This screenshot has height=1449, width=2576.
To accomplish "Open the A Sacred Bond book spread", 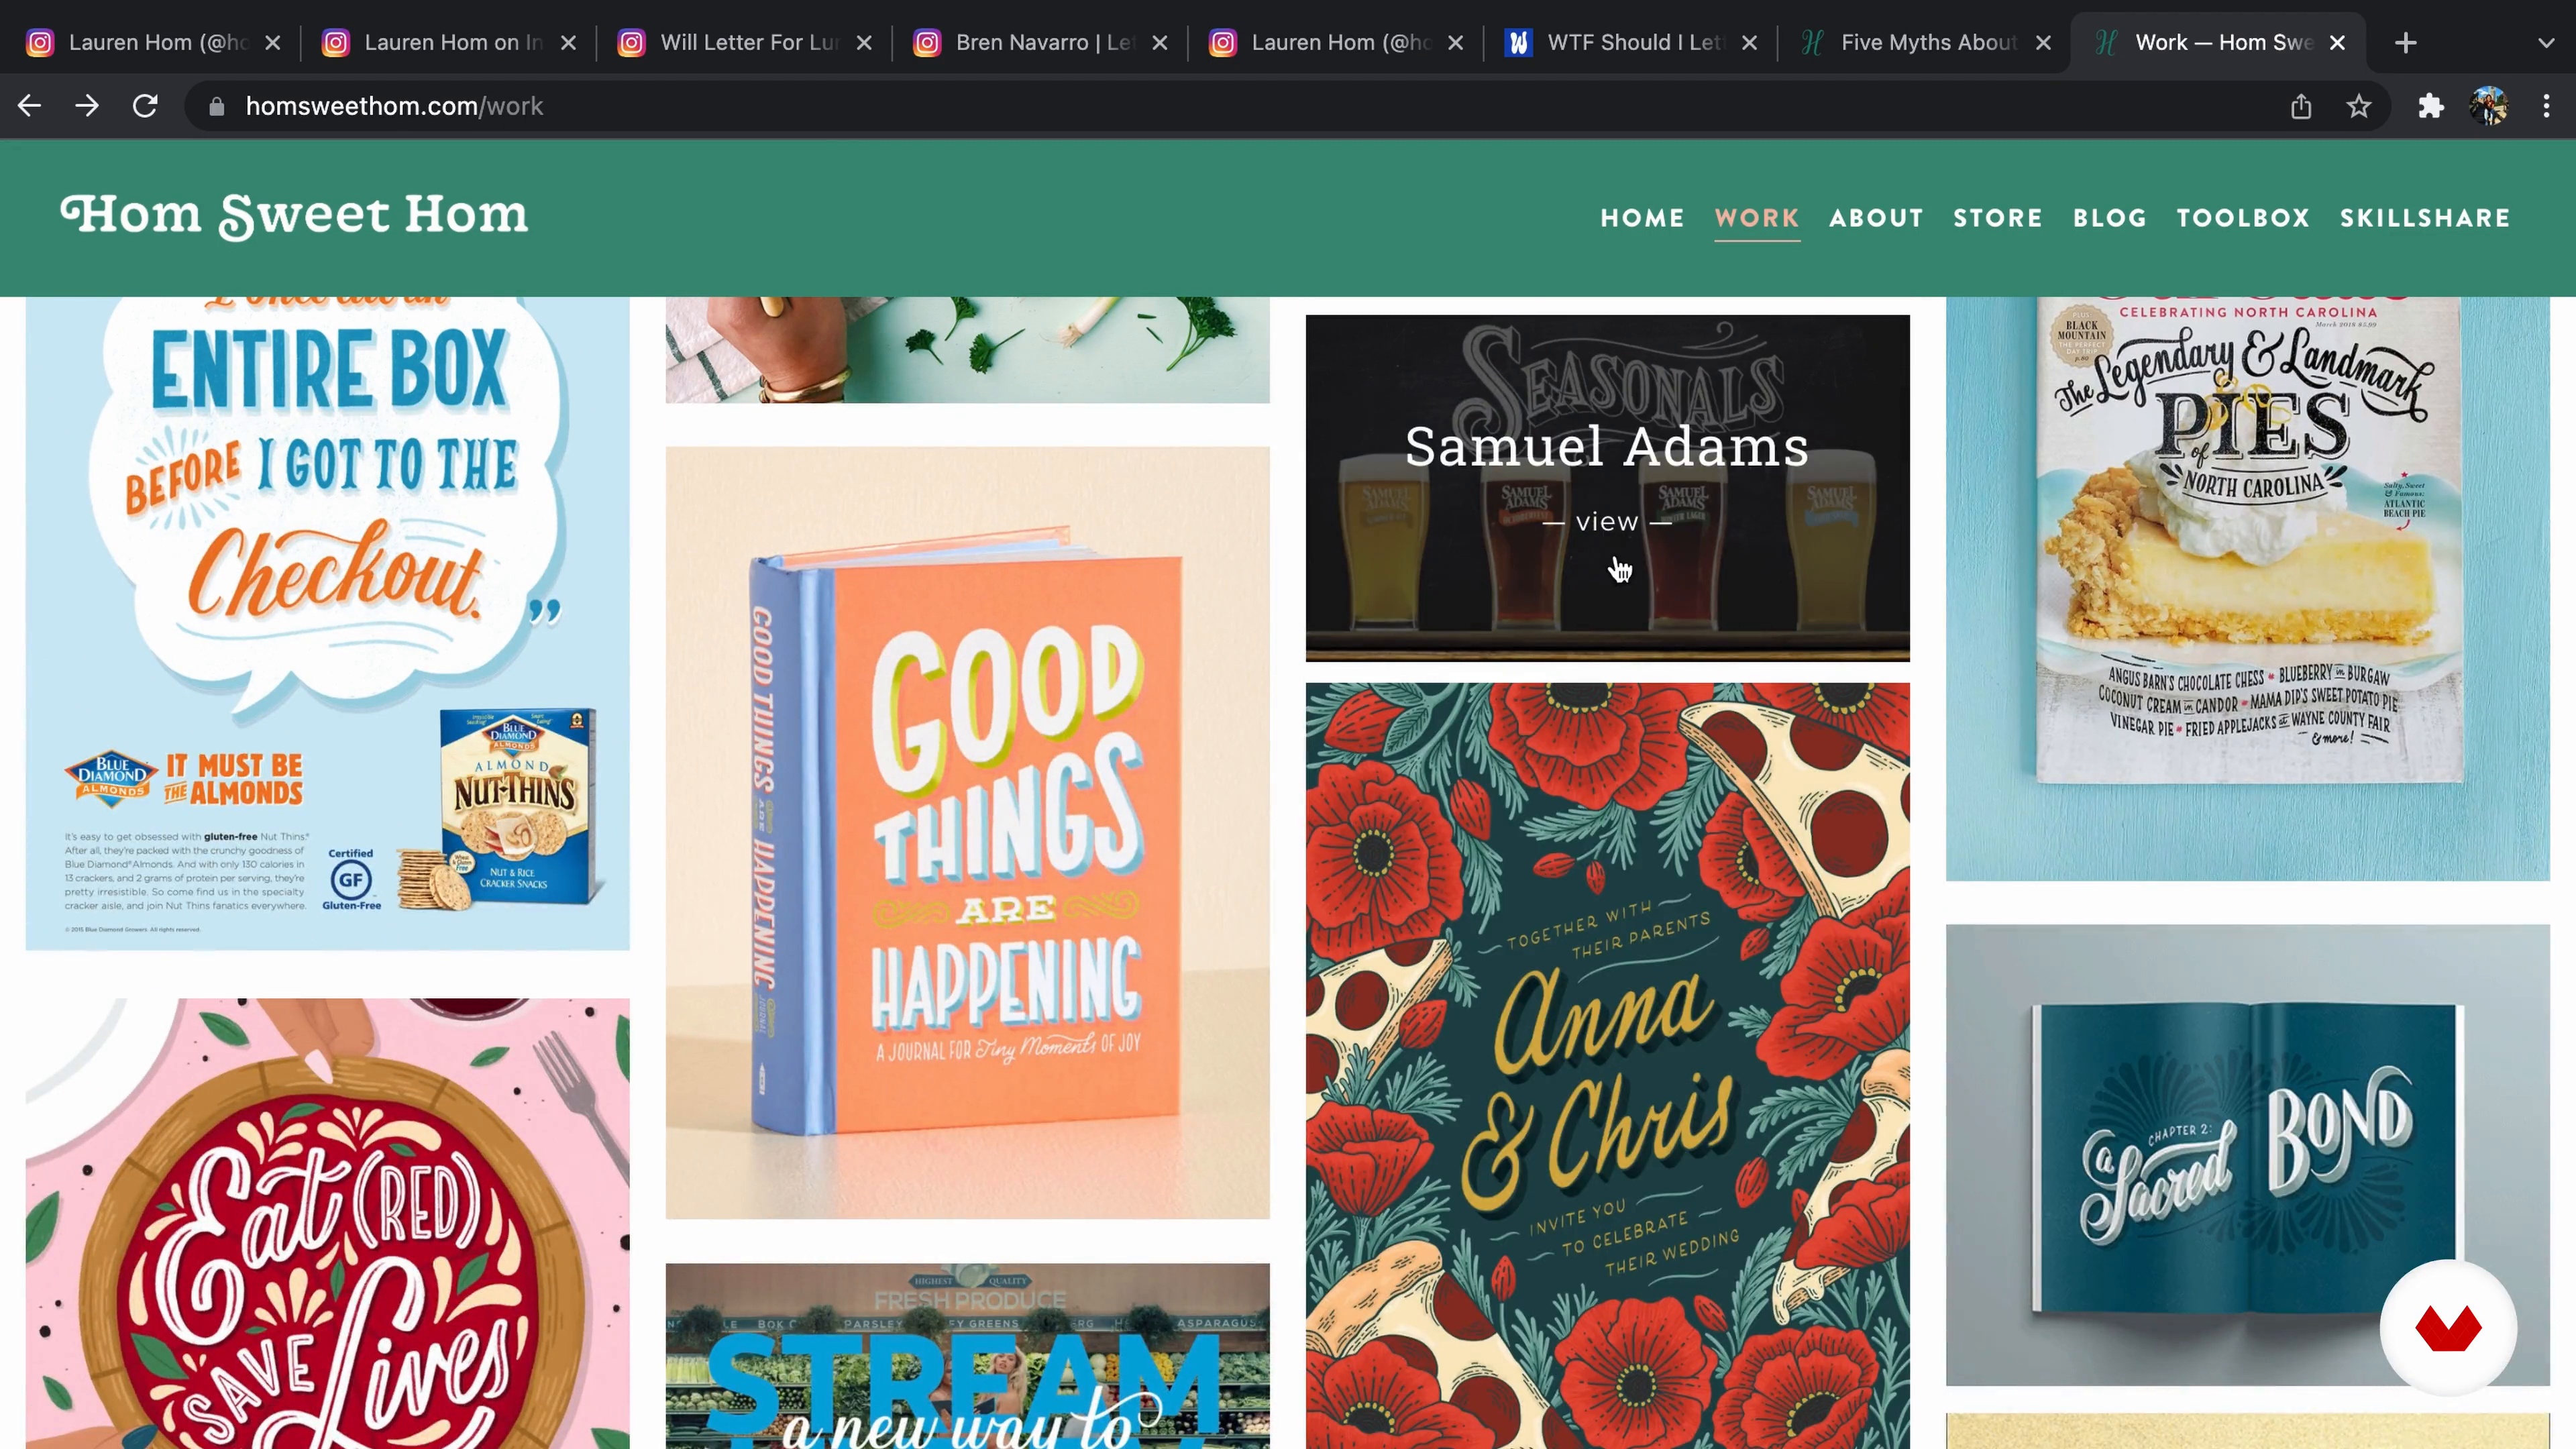I will (2247, 1155).
